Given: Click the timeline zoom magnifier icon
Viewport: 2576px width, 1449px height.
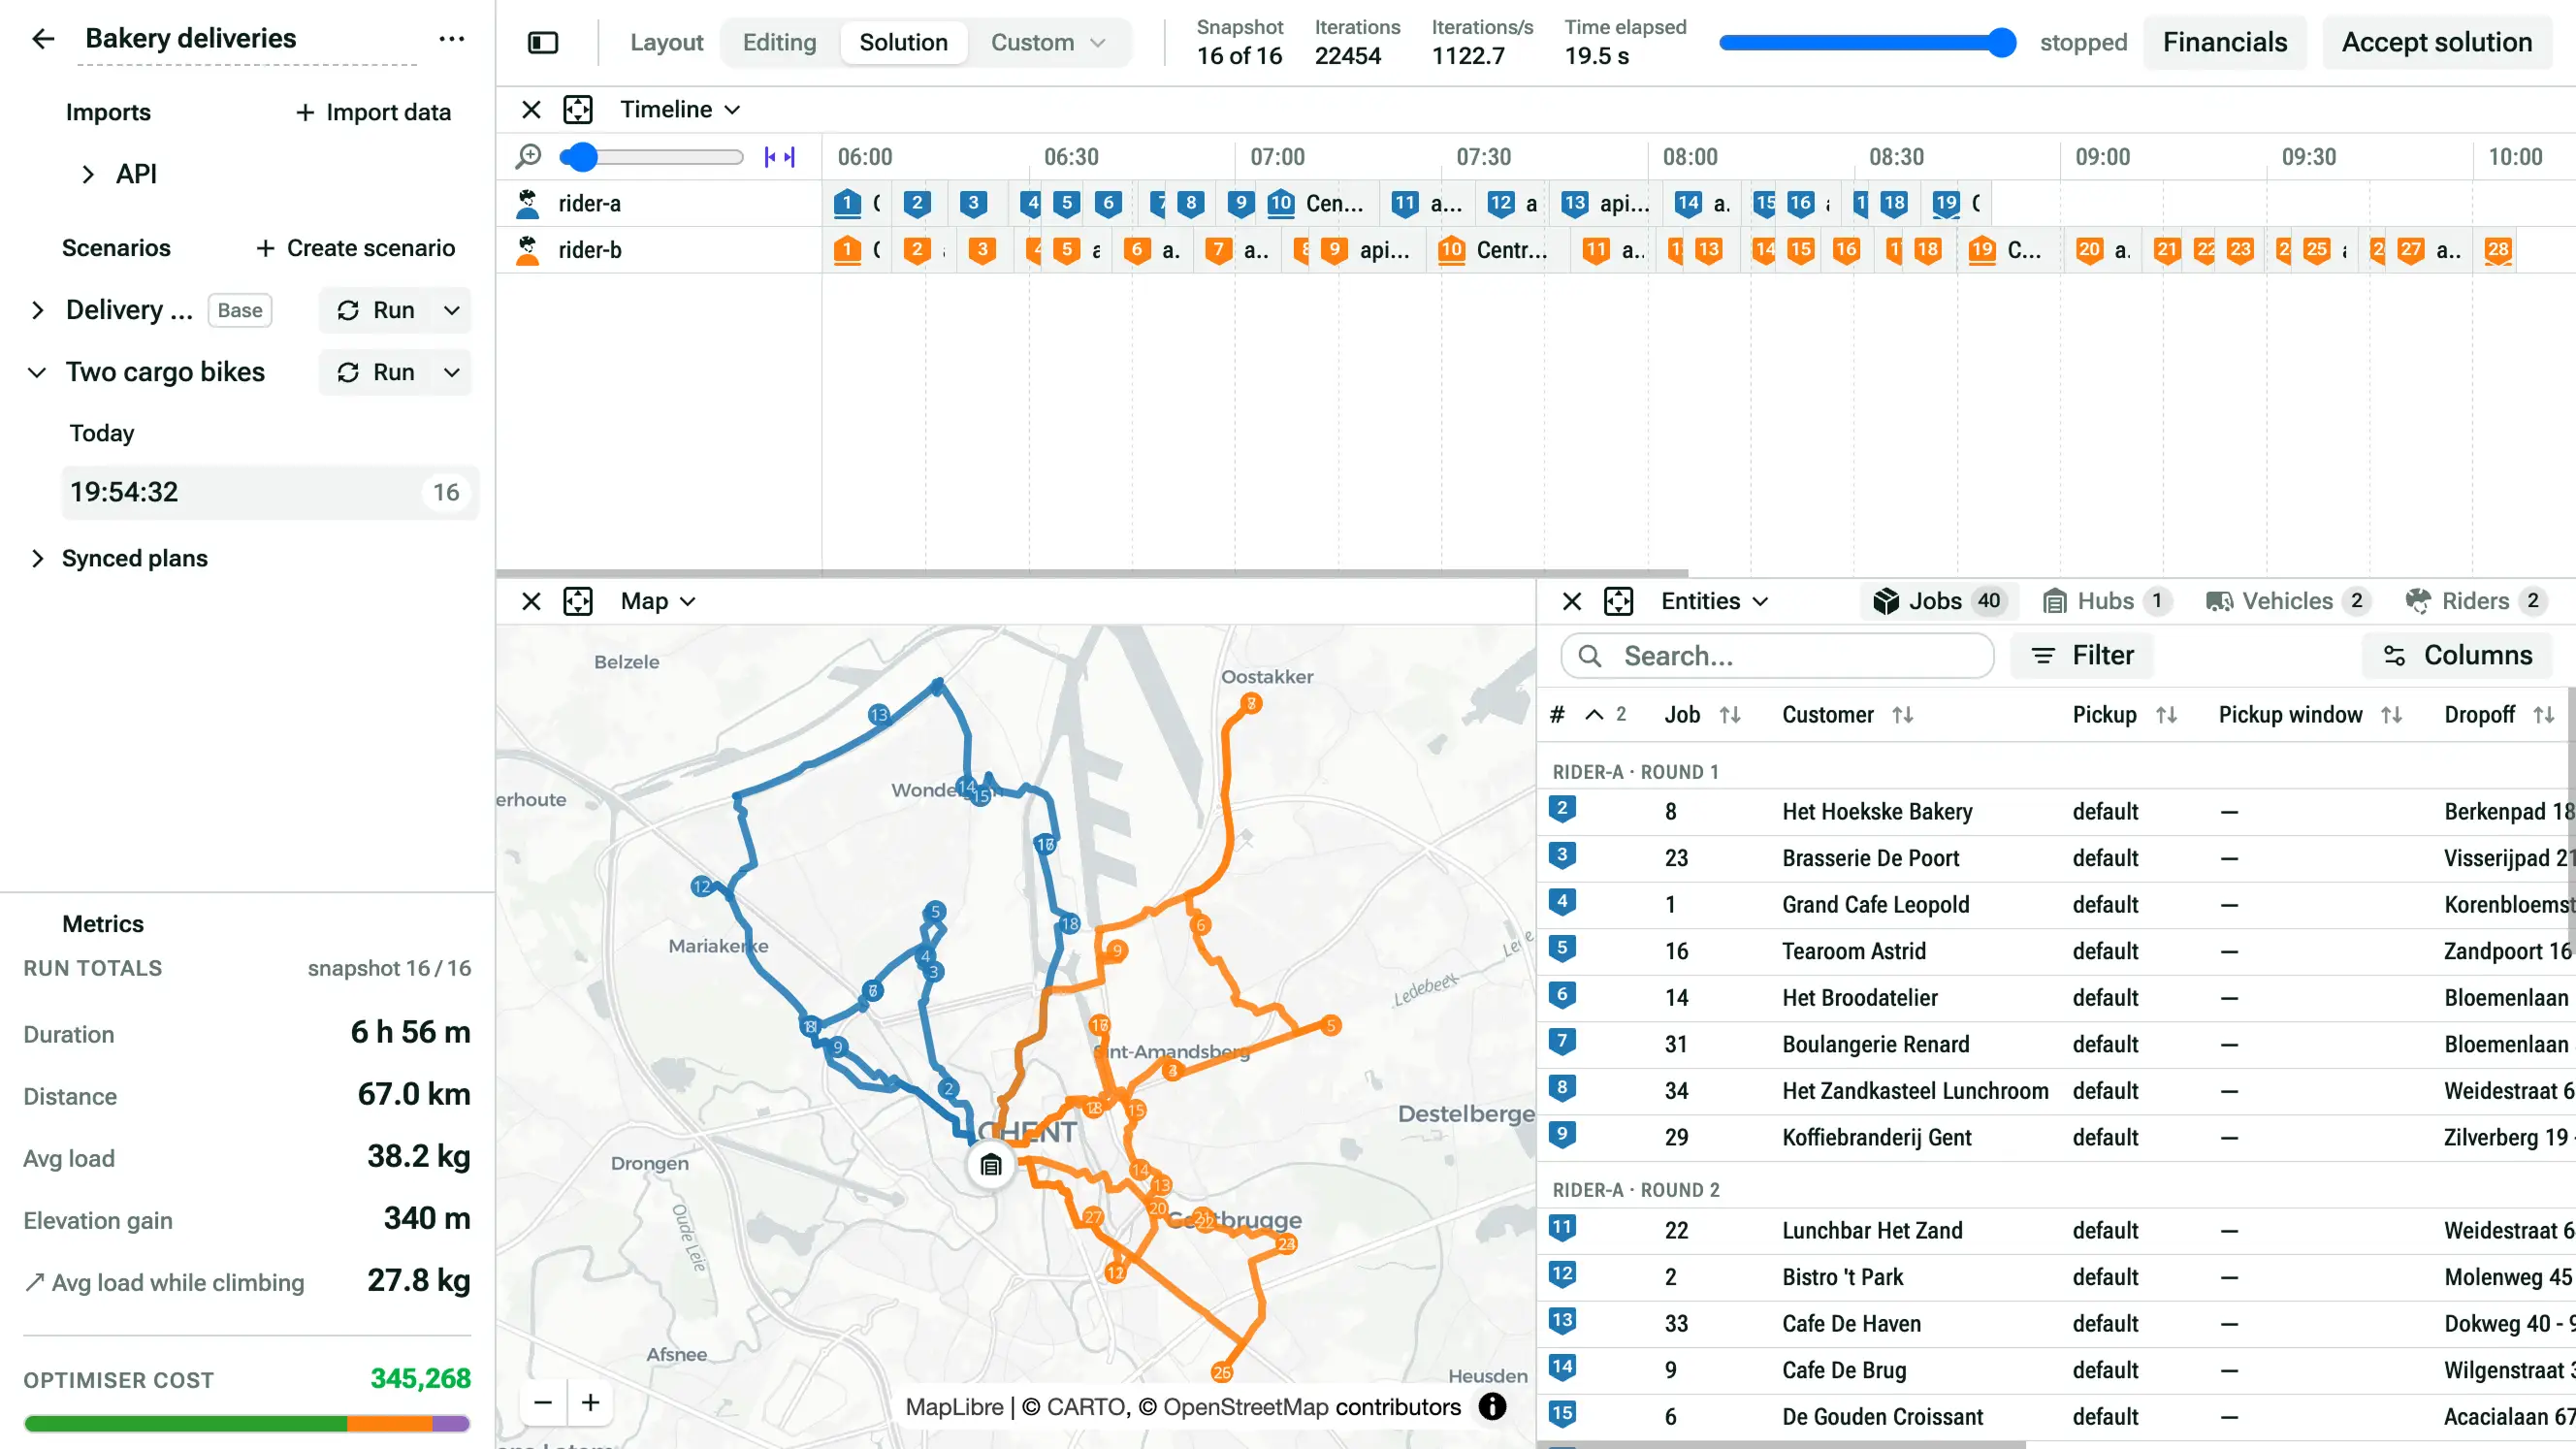Looking at the screenshot, I should pyautogui.click(x=528, y=157).
